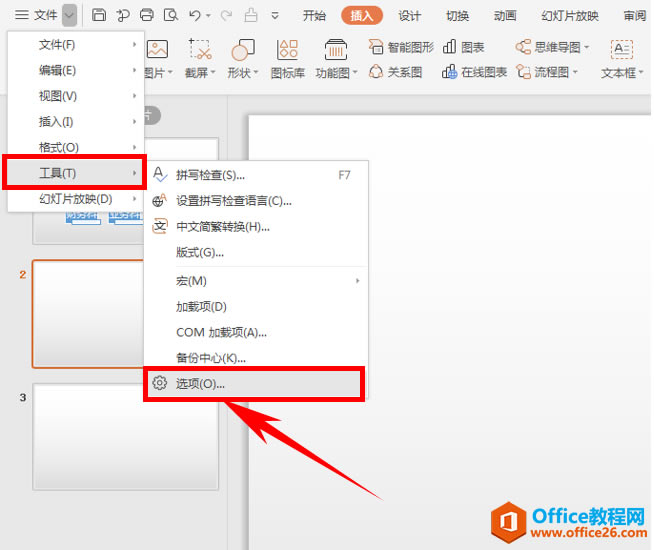The image size is (654, 550).
Task: Insert a 图表 chart
Action: tap(463, 47)
